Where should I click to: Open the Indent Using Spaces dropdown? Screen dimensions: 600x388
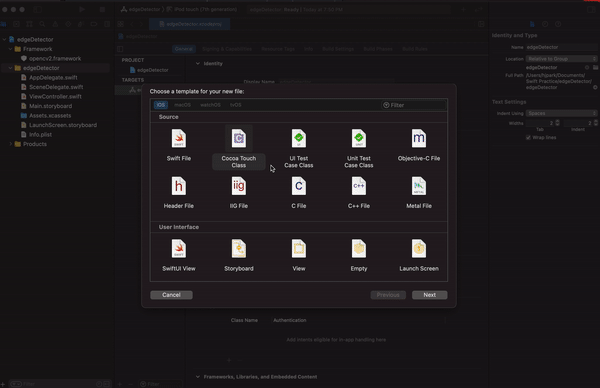[x=561, y=113]
